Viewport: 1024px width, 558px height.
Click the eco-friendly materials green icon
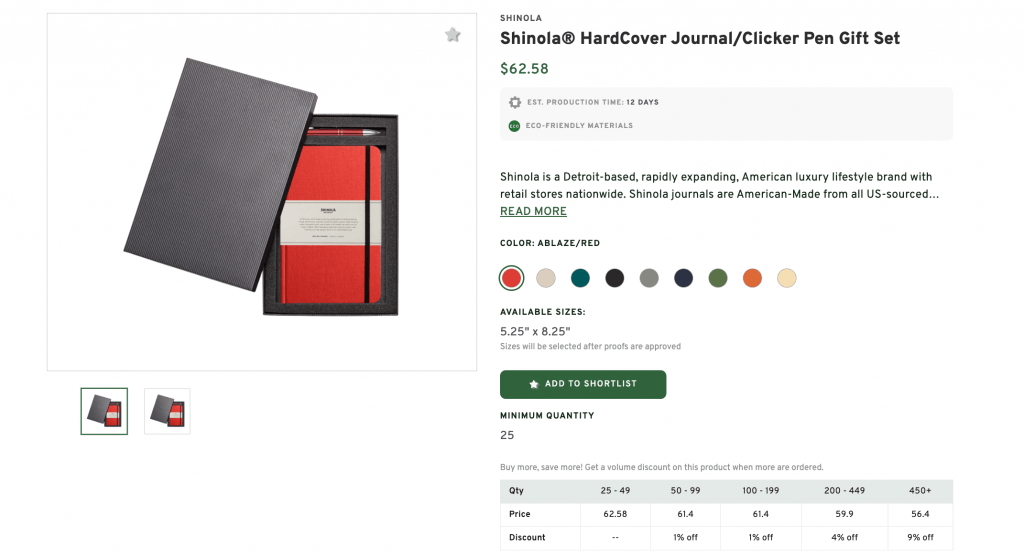[x=515, y=126]
